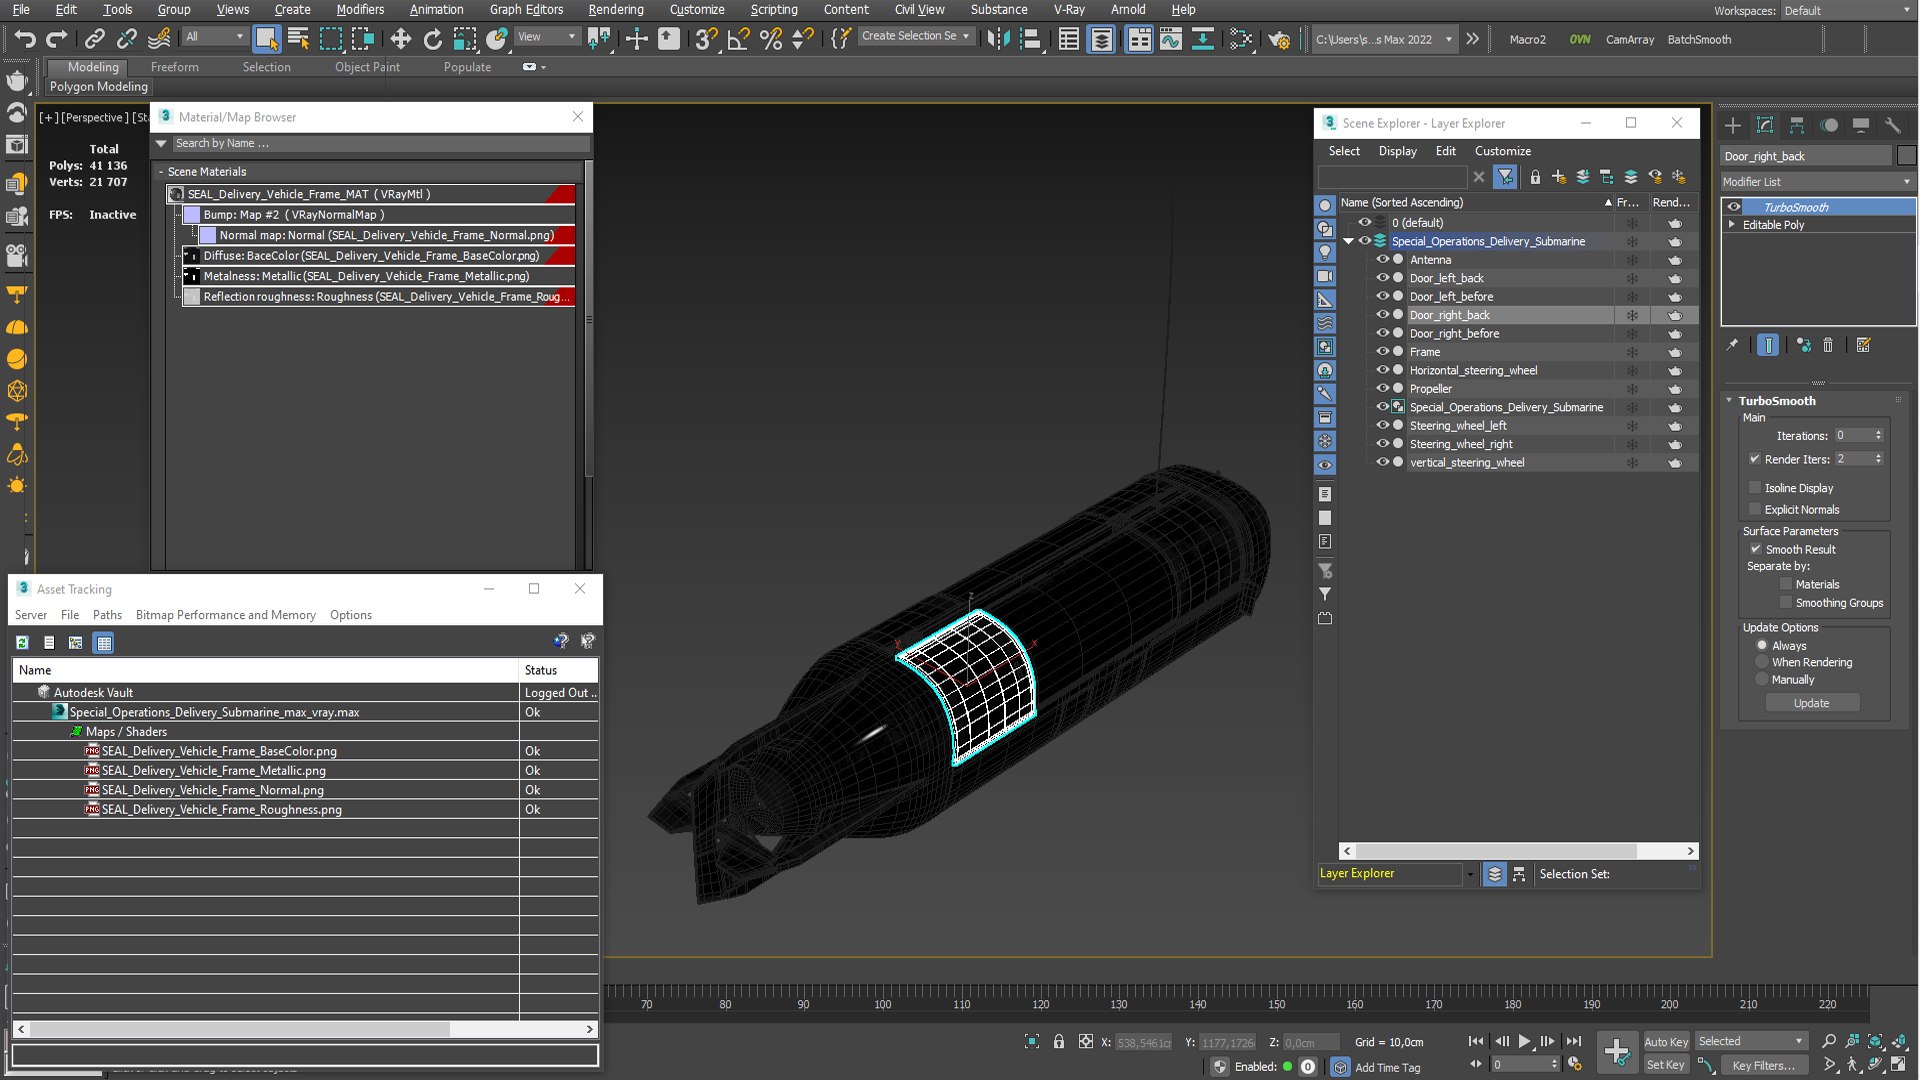Select the Move transform tool

point(400,39)
